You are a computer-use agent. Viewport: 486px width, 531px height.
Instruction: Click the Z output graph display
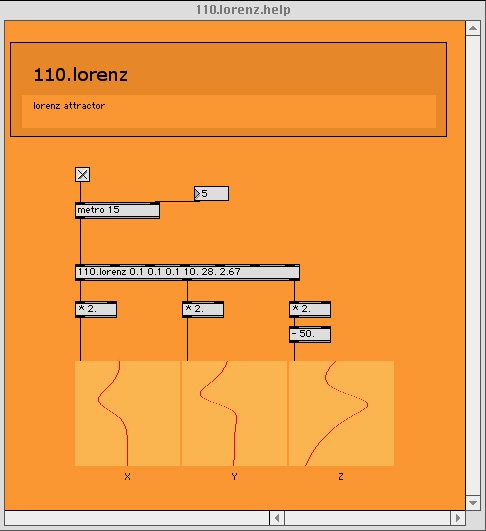click(x=341, y=413)
